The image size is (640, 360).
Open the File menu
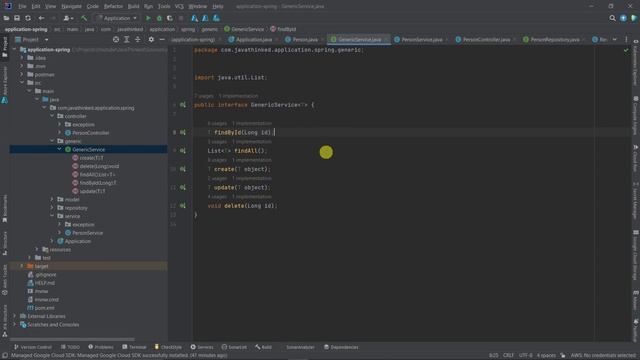click(22, 6)
